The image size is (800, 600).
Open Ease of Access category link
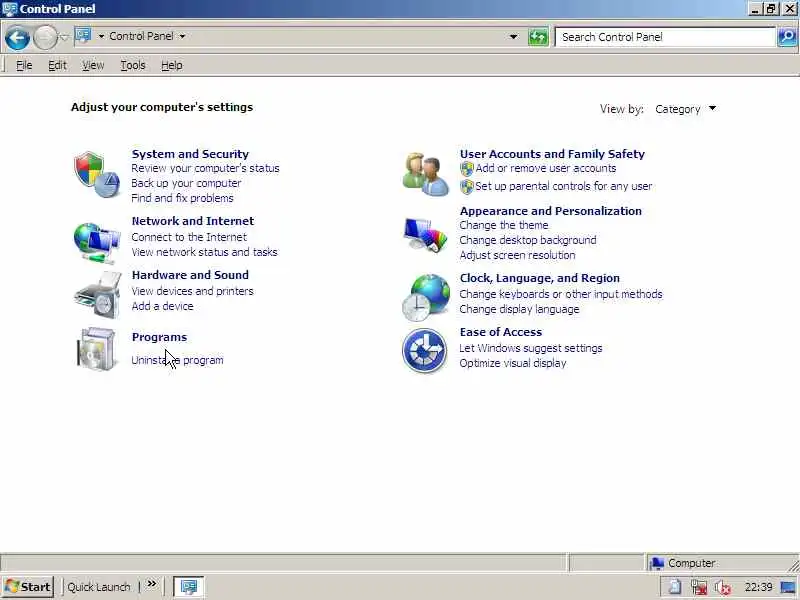tap(501, 332)
